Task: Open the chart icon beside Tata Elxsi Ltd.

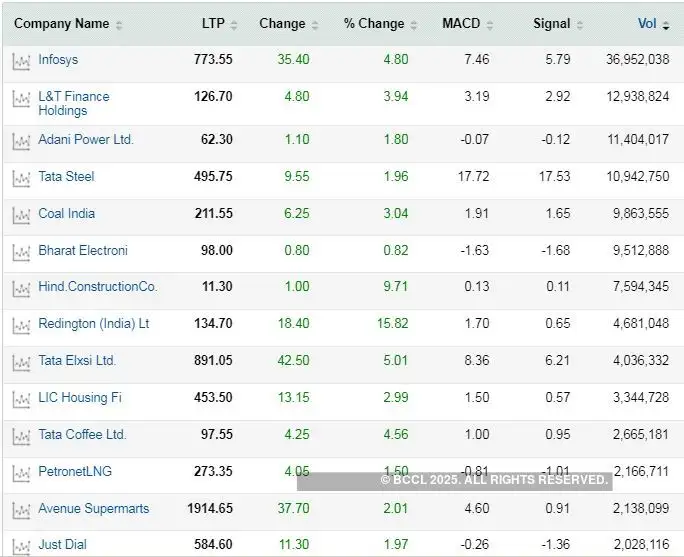Action: click(21, 363)
